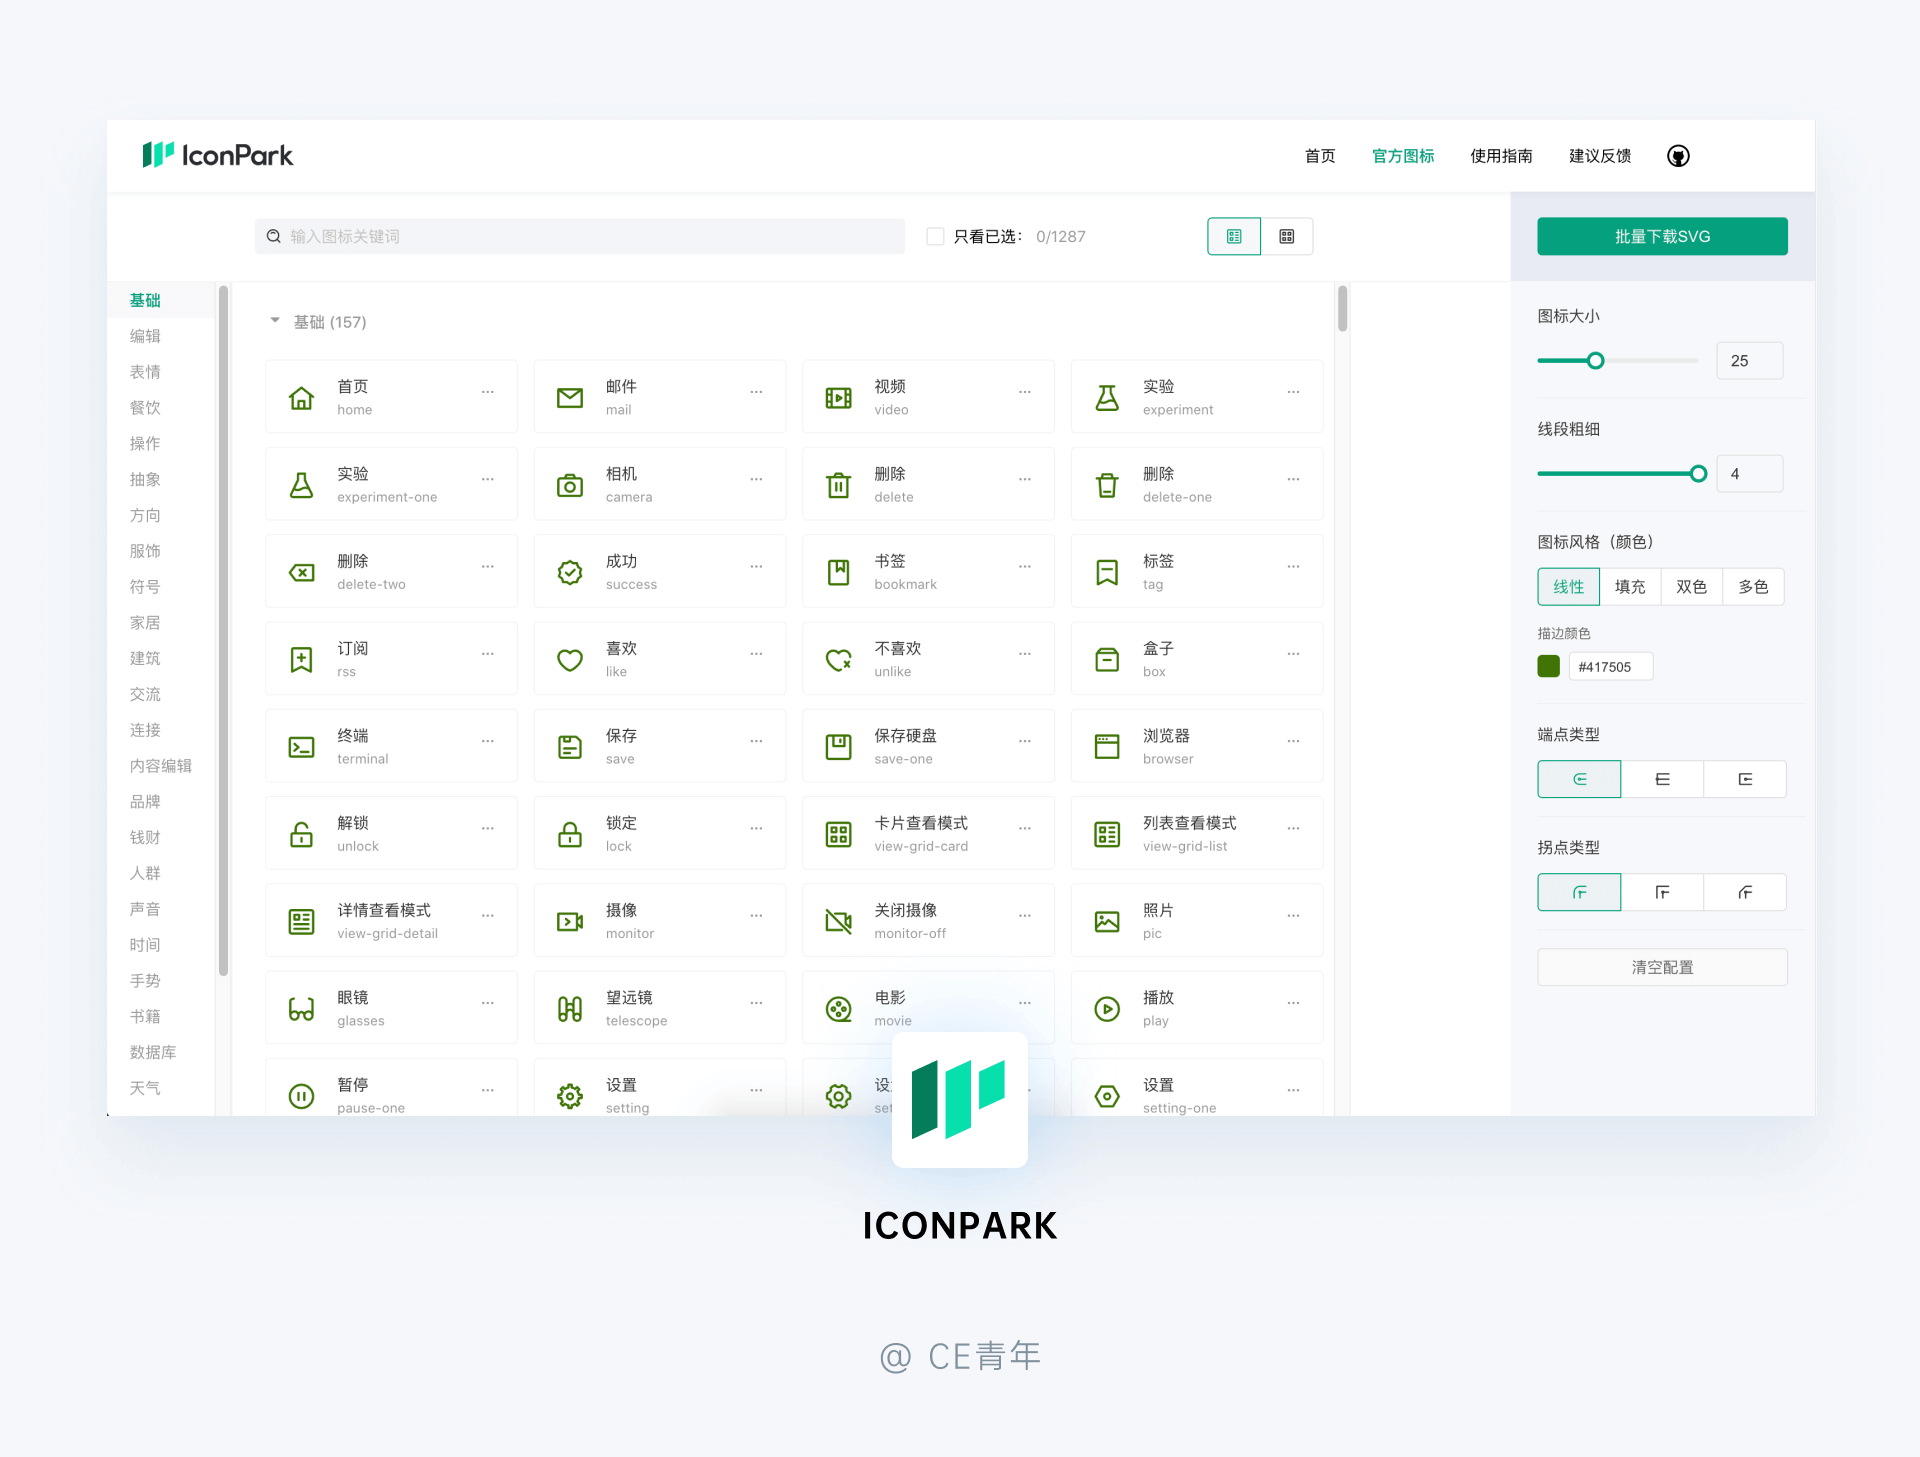Click the 清空配置 button
1920x1457 pixels.
point(1662,967)
